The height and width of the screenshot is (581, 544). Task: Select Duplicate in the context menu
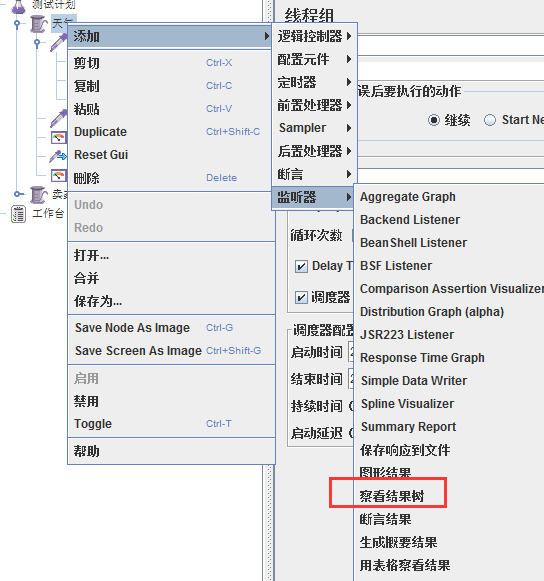[171, 132]
